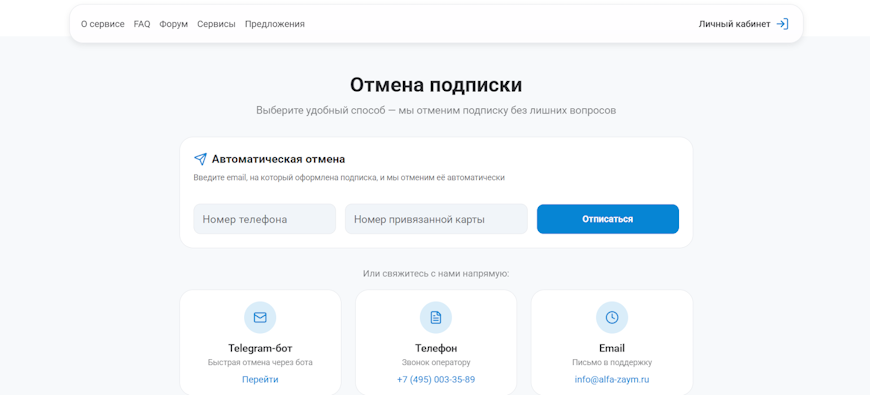Open Личный кабинет
The image size is (870, 395).
pos(735,24)
